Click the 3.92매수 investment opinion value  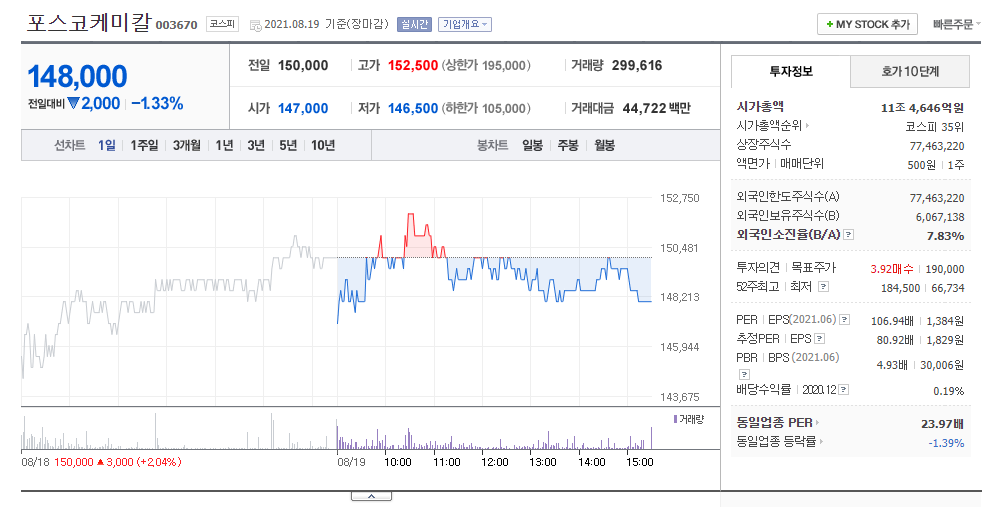[892, 269]
